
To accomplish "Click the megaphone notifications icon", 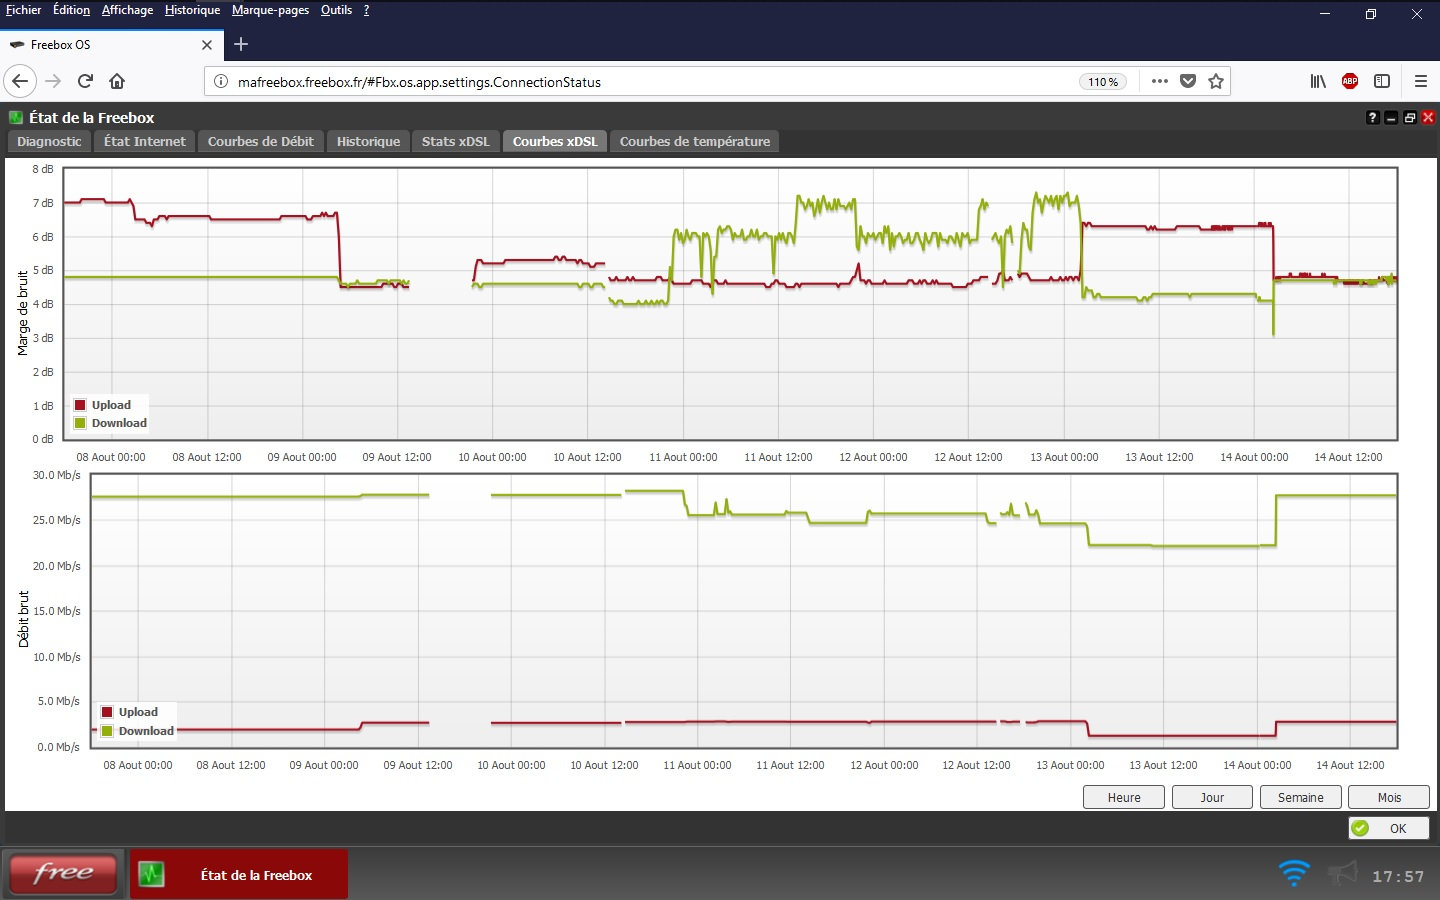I will [x=1342, y=873].
